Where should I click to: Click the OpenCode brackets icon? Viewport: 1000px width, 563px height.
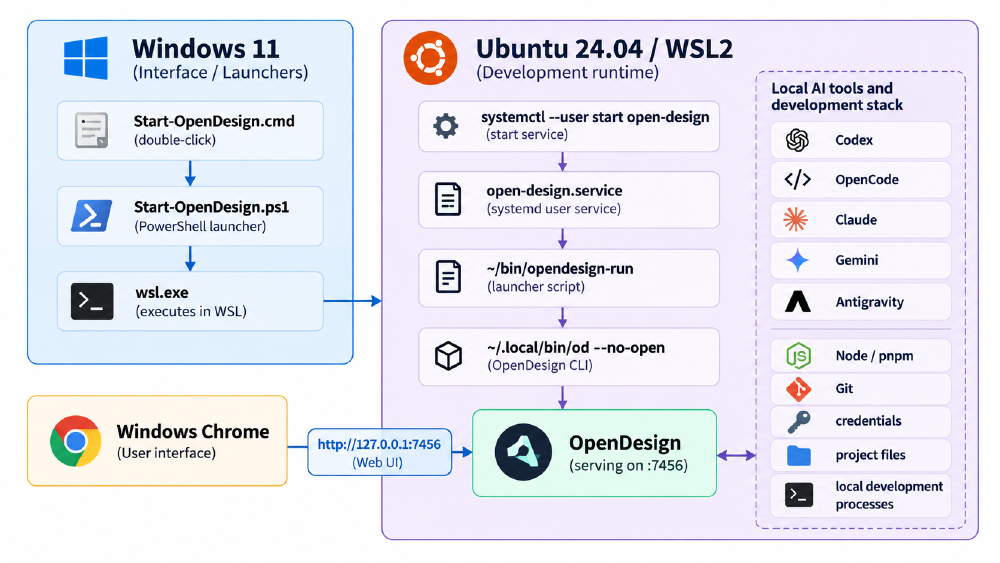(797, 180)
